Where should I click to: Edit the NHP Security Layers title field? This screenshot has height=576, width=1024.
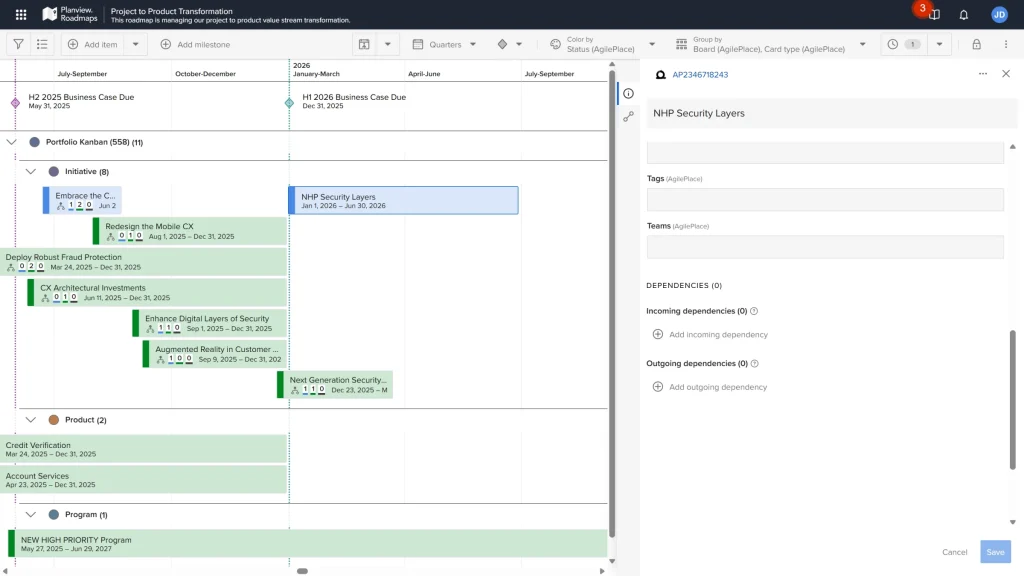(x=831, y=113)
